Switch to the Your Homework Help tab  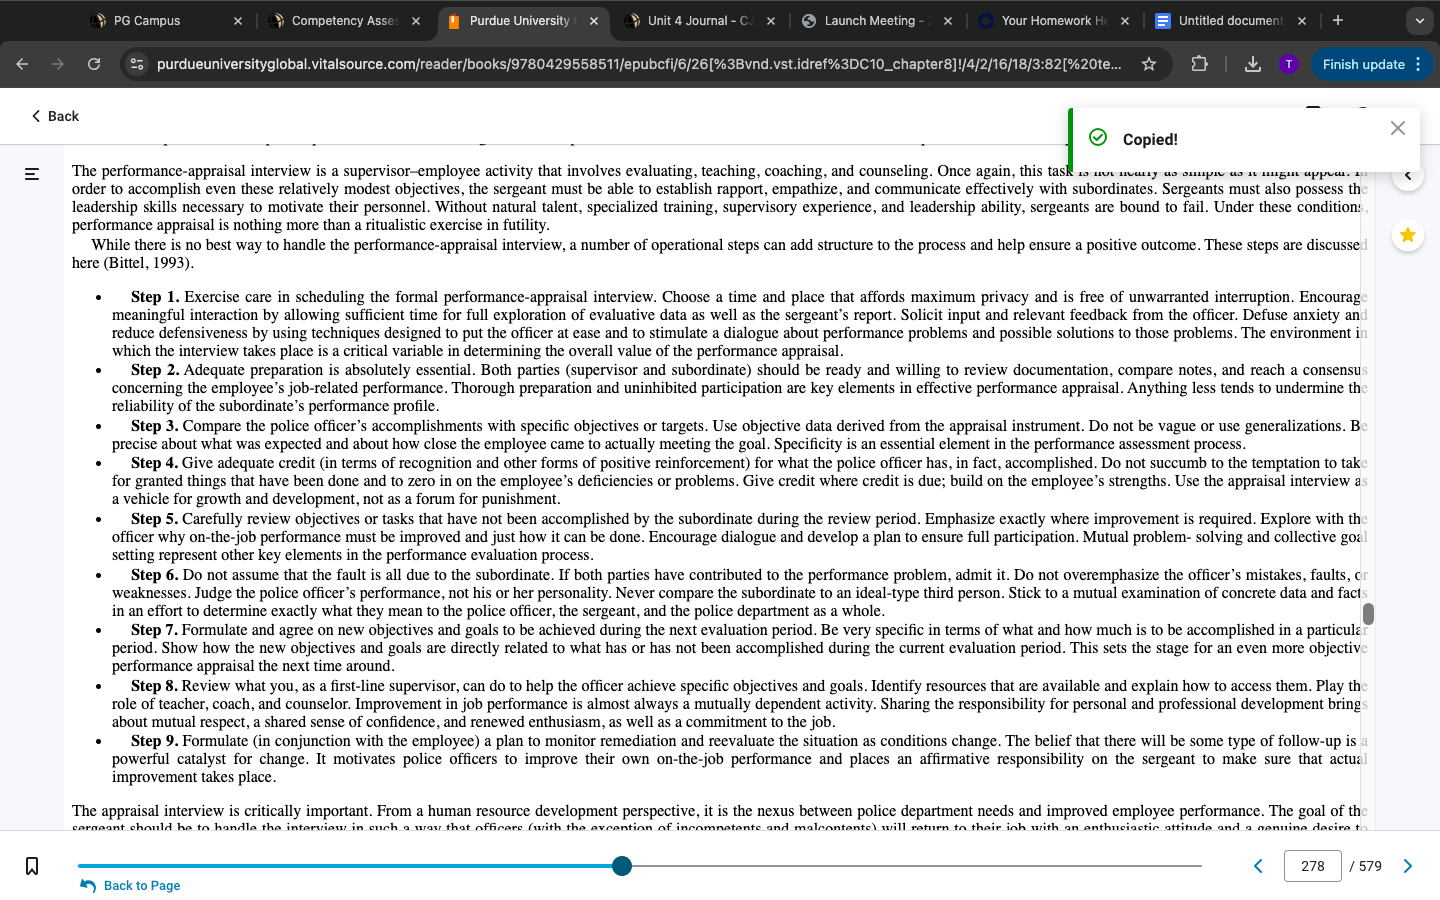pyautogui.click(x=1054, y=20)
